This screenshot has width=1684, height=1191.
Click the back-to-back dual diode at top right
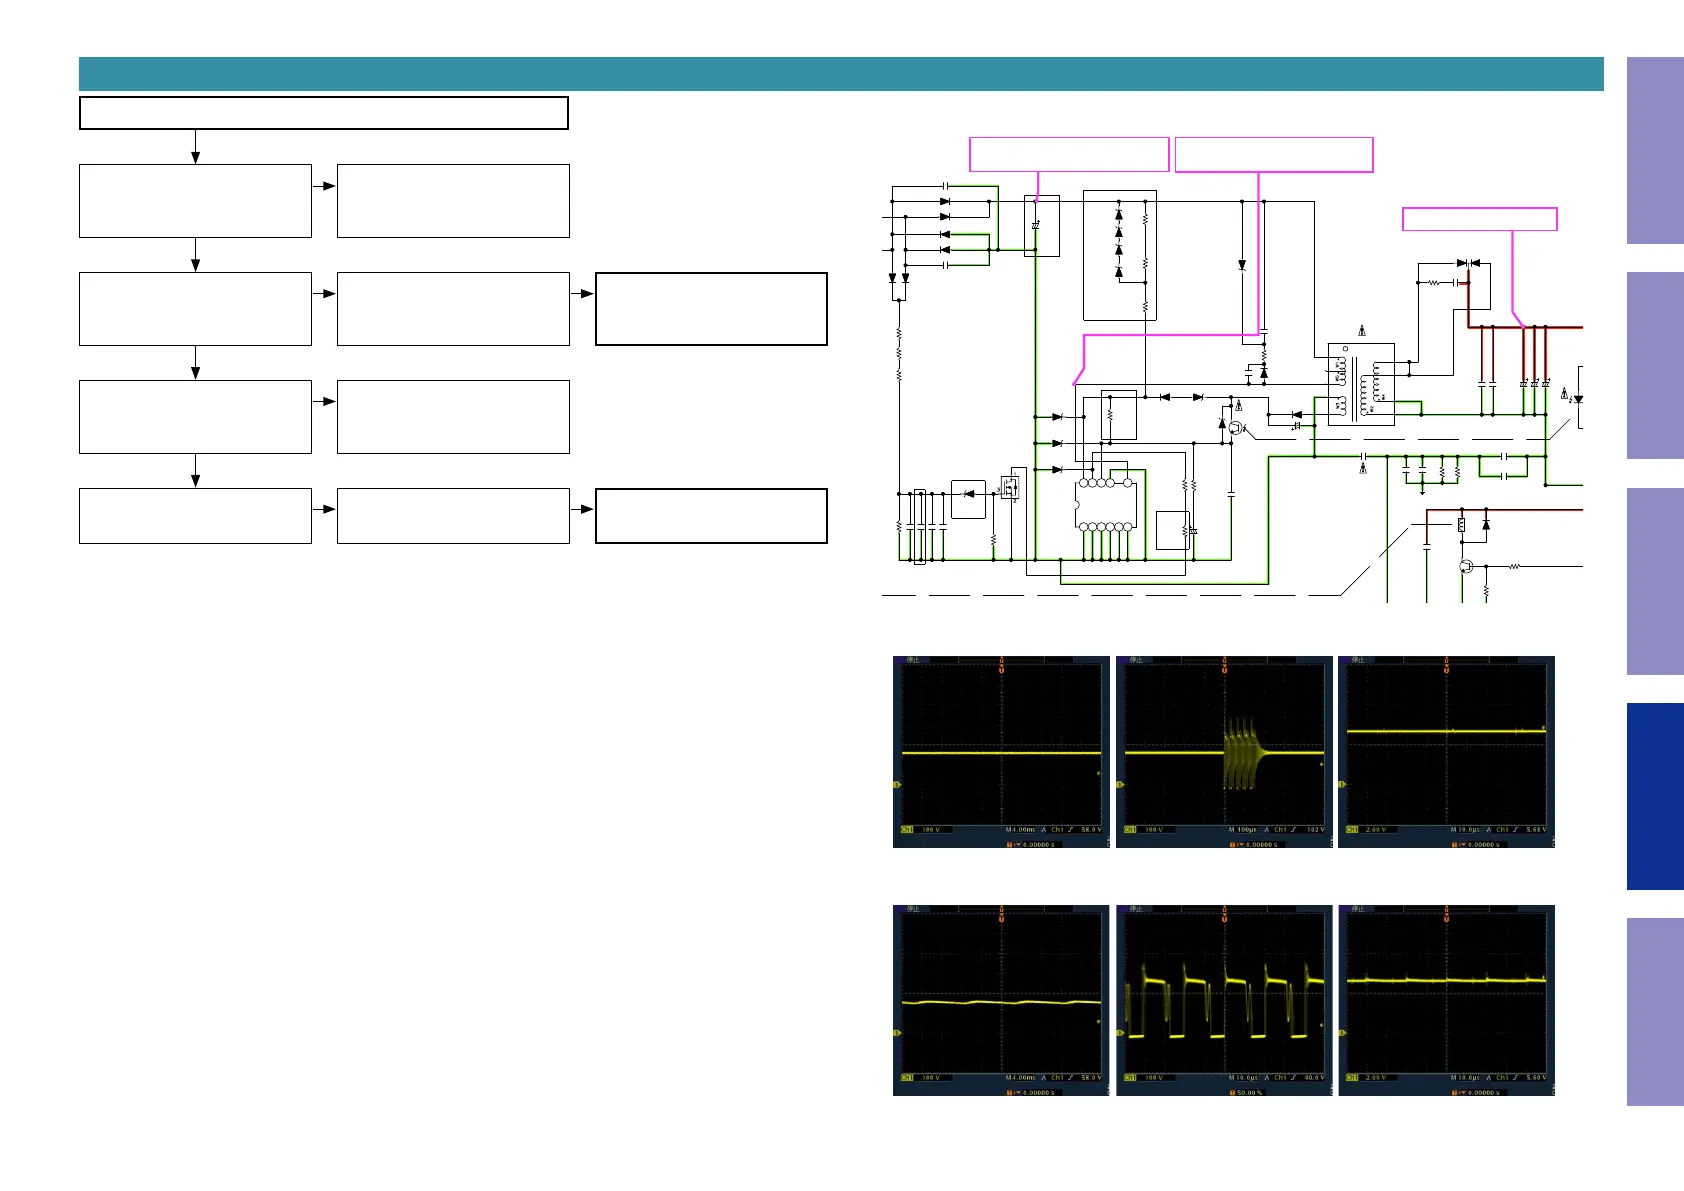click(1468, 264)
